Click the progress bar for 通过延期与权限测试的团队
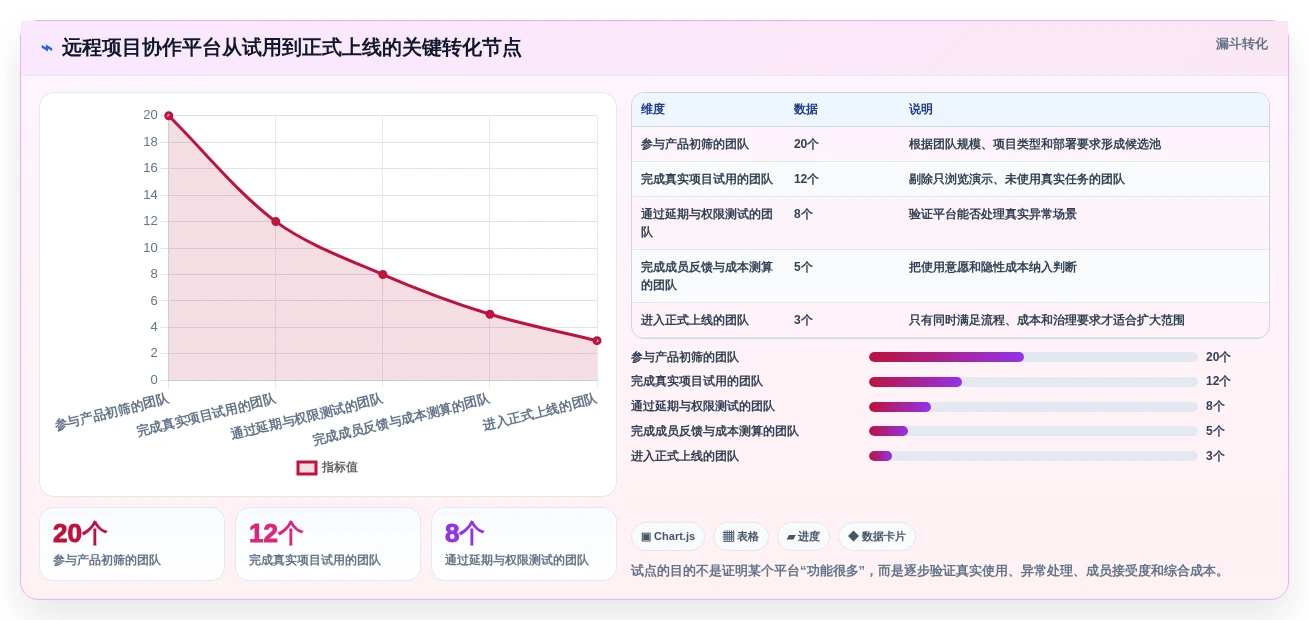This screenshot has width=1309, height=620. click(x=1033, y=406)
